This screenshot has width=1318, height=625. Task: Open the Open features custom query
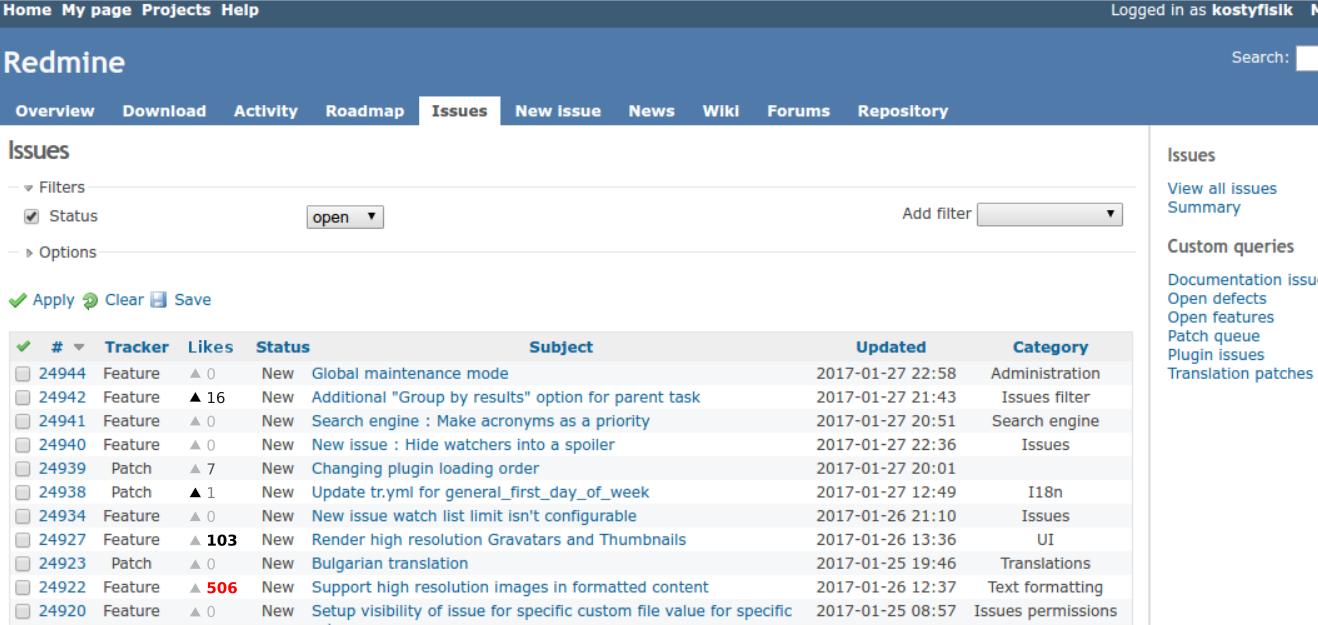[x=1221, y=318]
